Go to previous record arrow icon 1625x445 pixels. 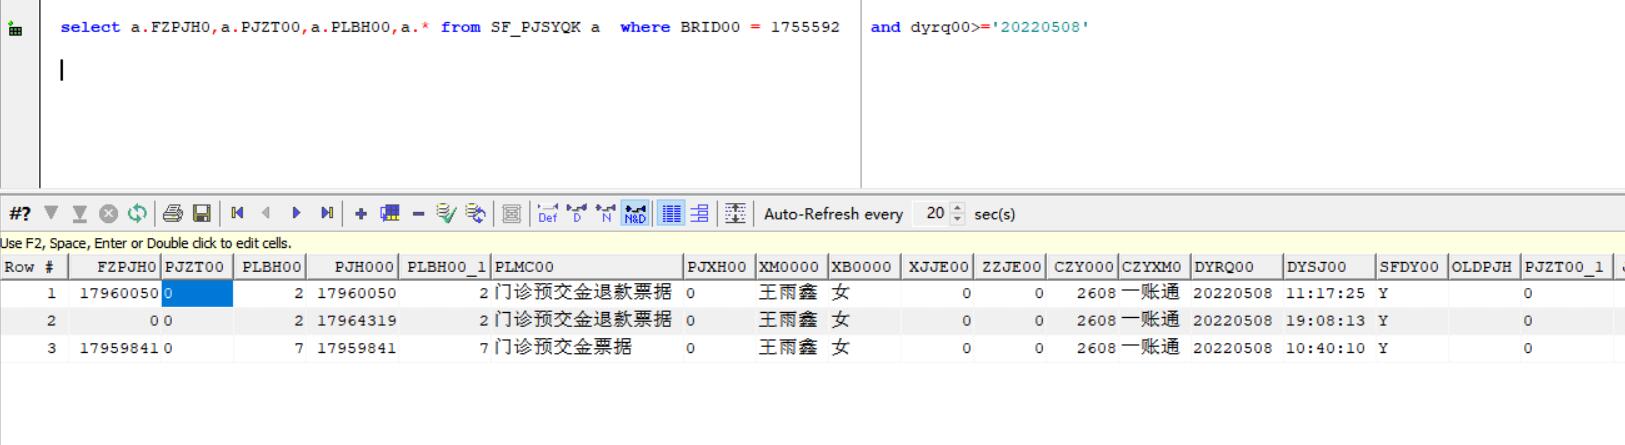coord(266,213)
